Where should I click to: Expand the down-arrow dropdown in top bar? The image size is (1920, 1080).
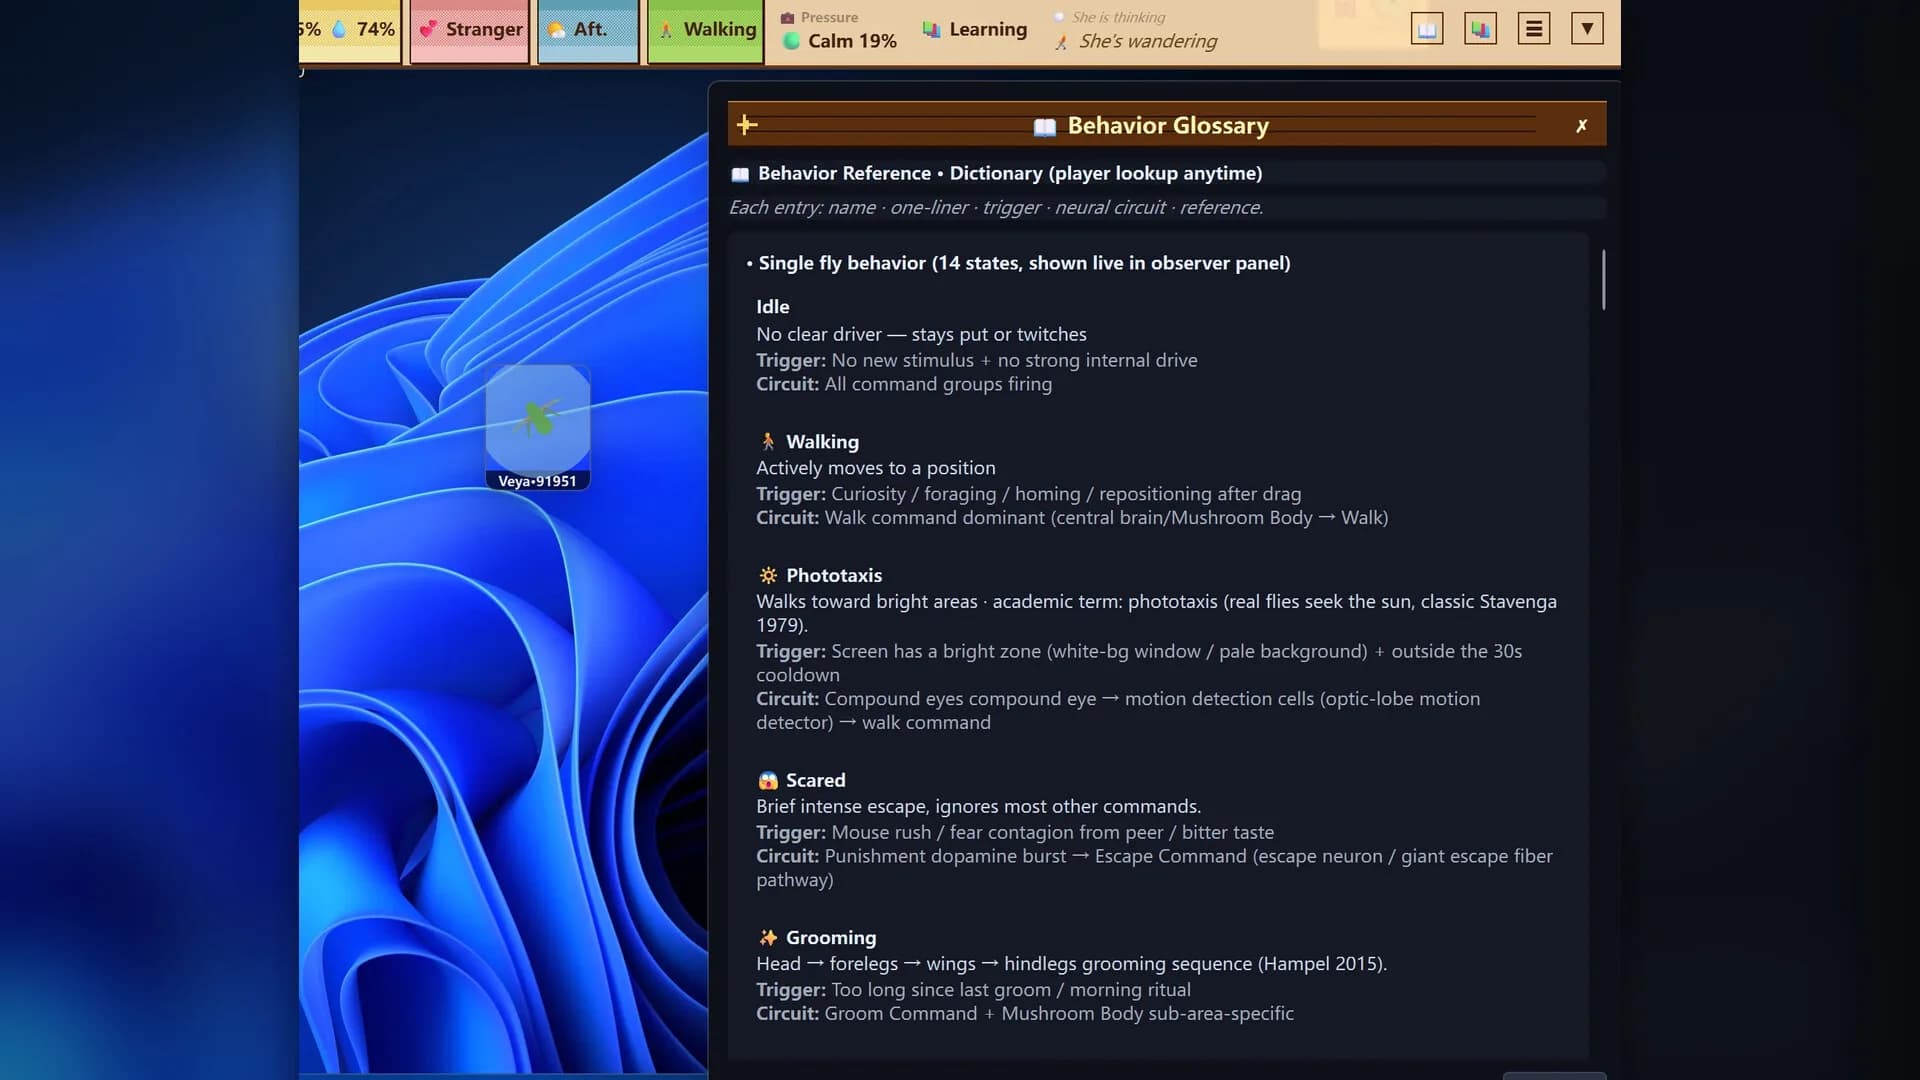[x=1587, y=29]
